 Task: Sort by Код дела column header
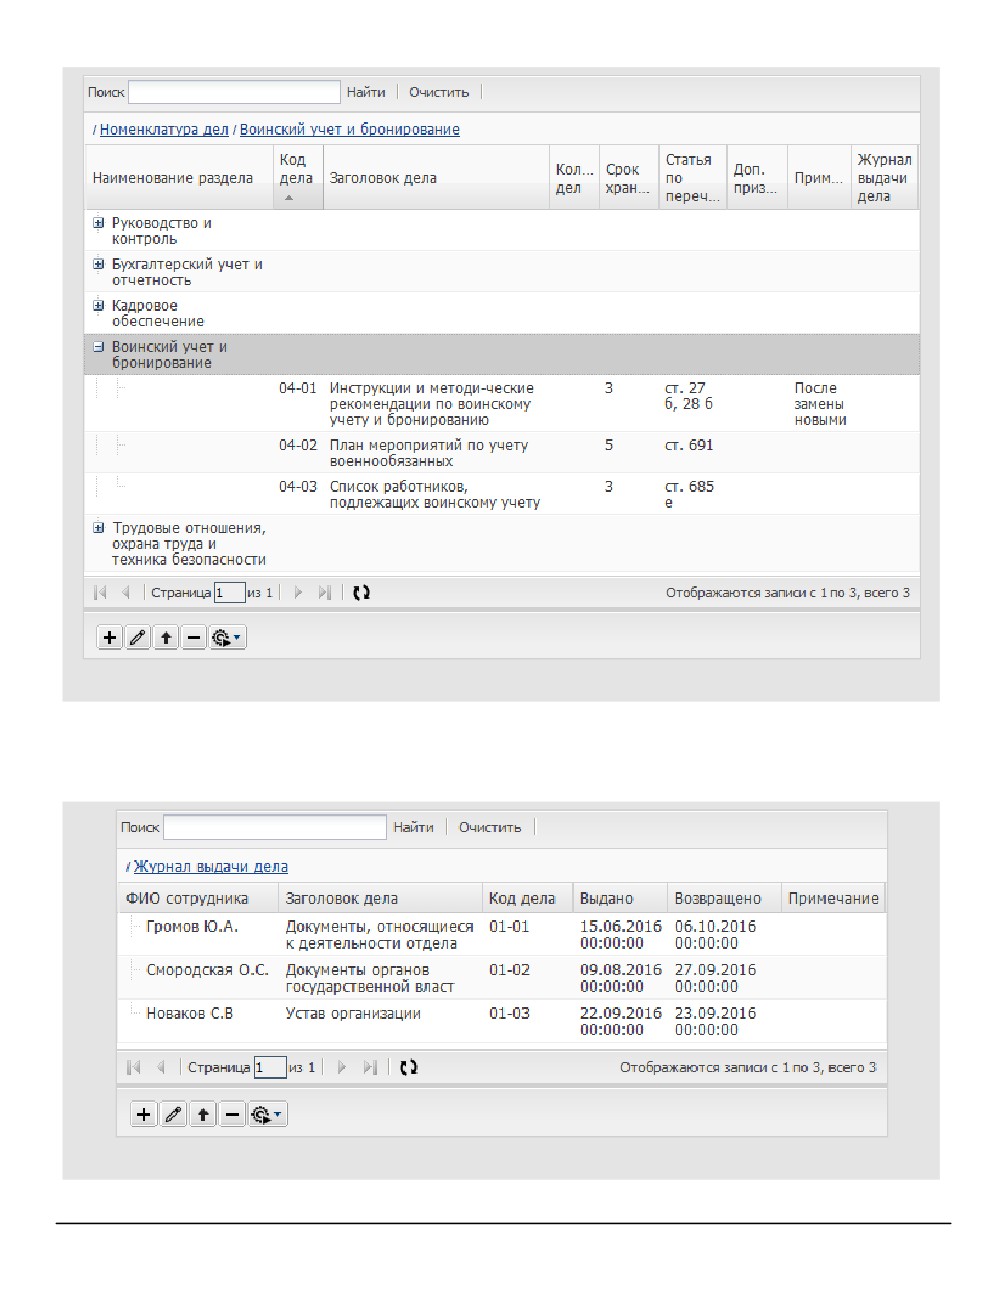pyautogui.click(x=298, y=178)
